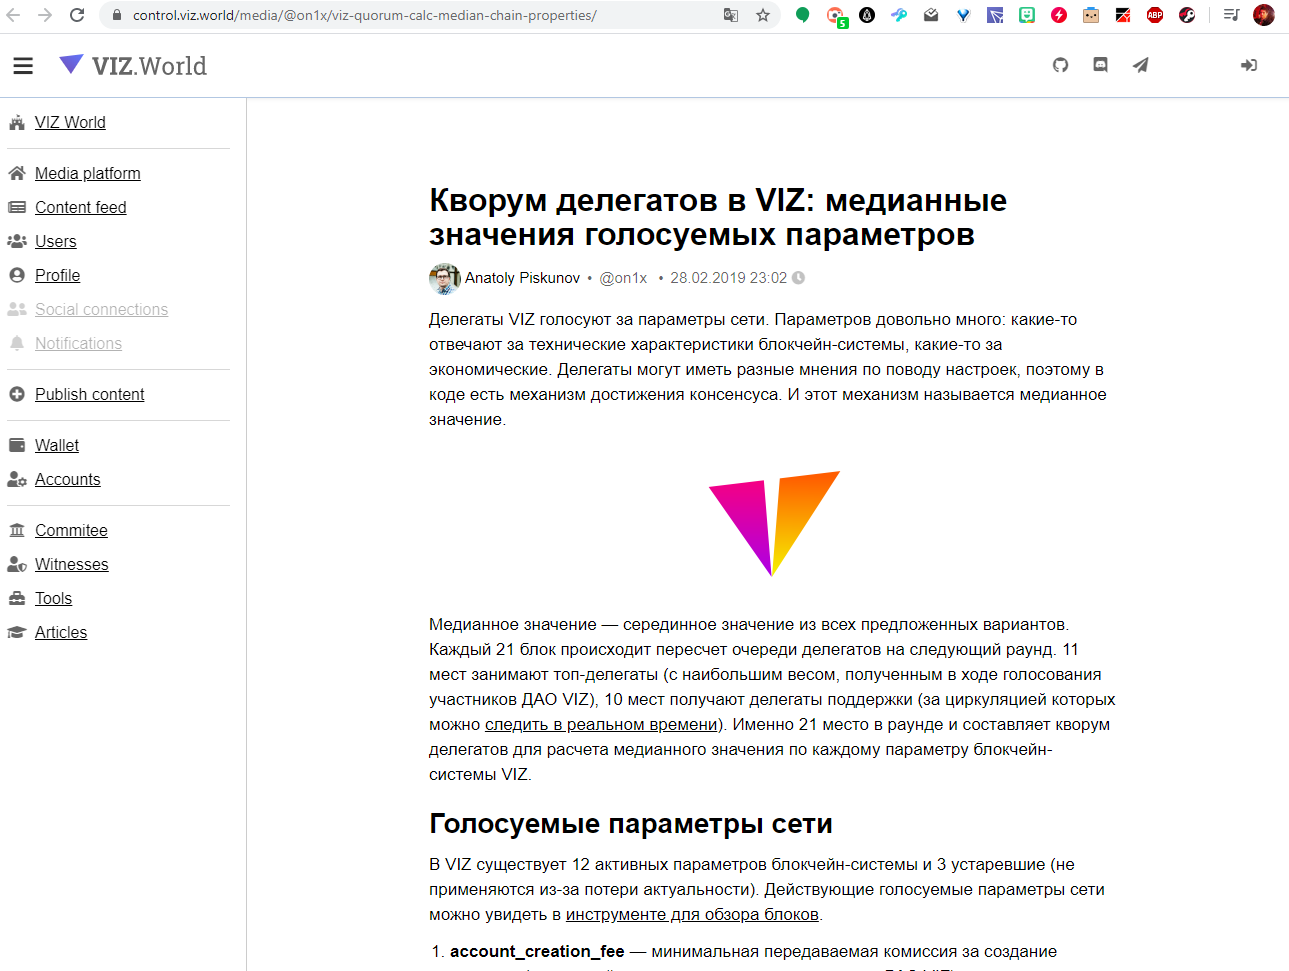Open the 'инструменте для обзора блоков' link
Viewport: 1289px width, 971px height.
(692, 914)
